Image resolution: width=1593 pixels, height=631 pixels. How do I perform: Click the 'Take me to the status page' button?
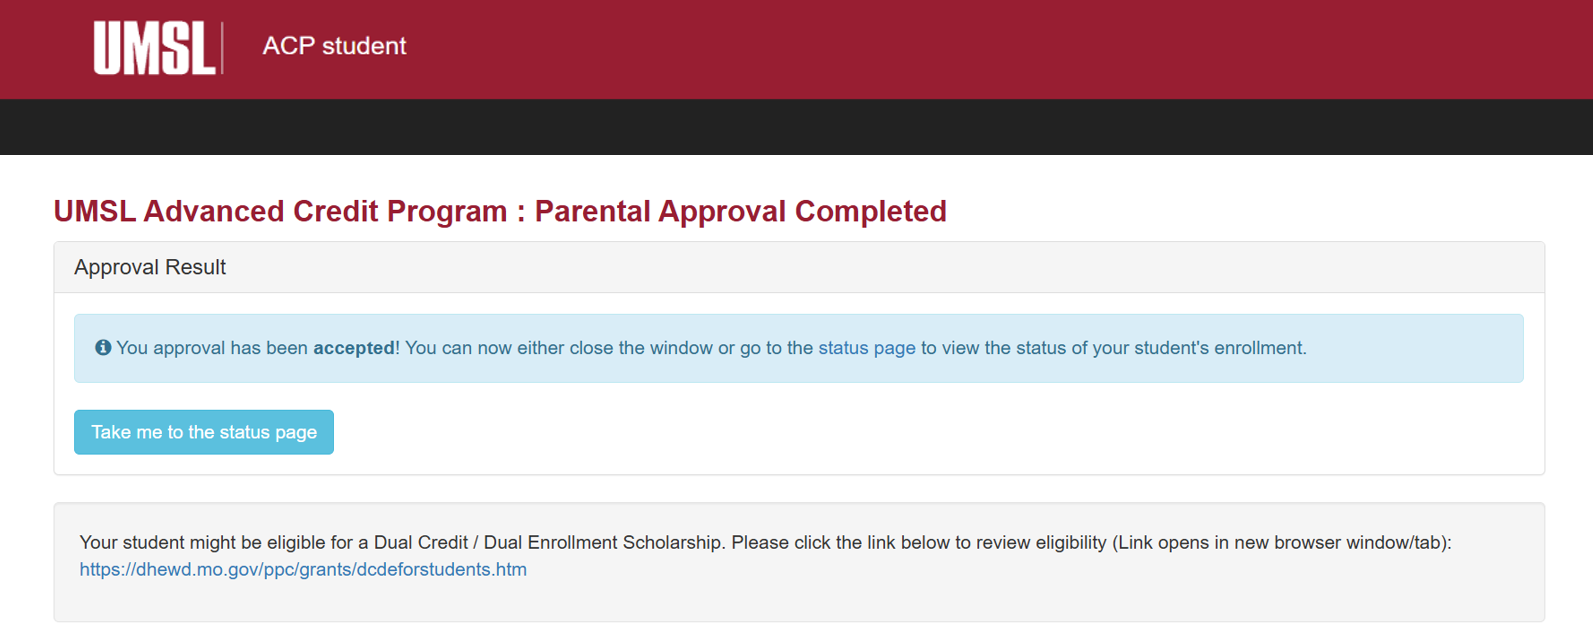pyautogui.click(x=203, y=432)
